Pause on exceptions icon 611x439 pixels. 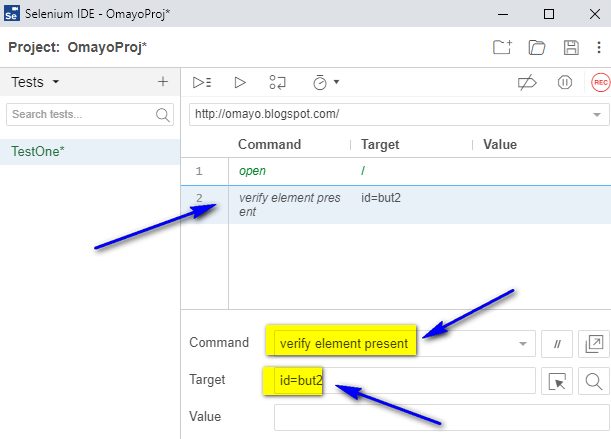click(x=565, y=82)
